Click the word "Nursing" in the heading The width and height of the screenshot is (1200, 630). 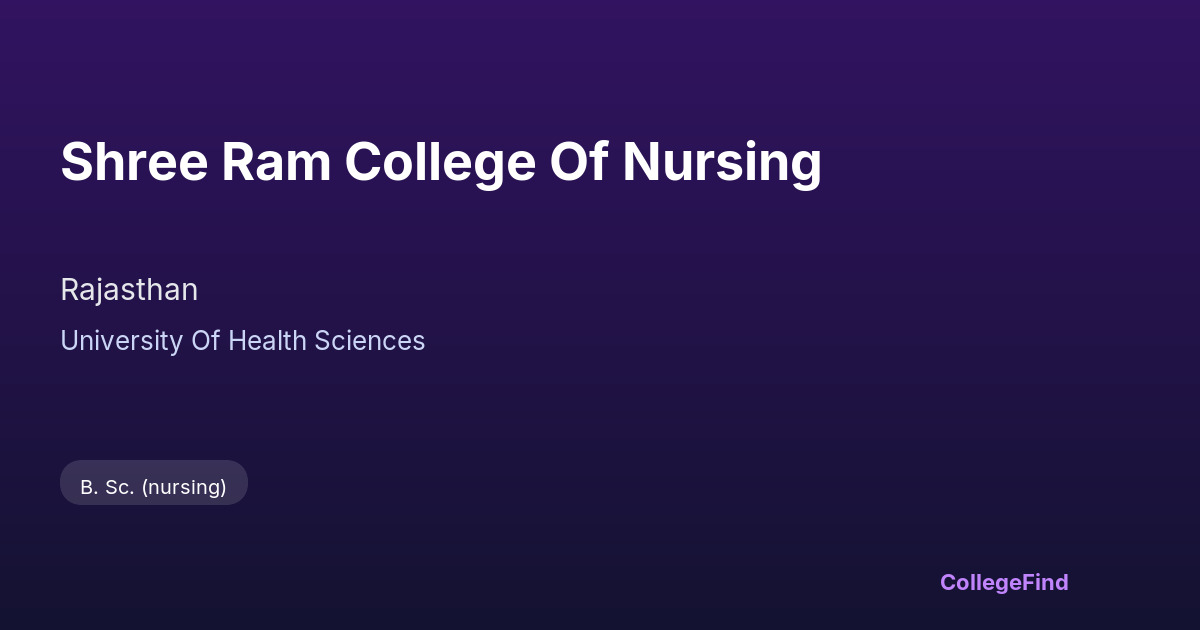tap(721, 162)
